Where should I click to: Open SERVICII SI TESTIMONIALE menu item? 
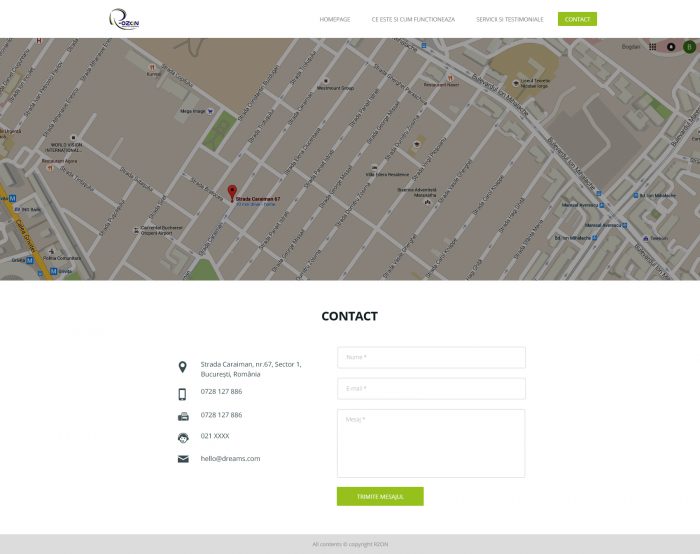point(510,20)
